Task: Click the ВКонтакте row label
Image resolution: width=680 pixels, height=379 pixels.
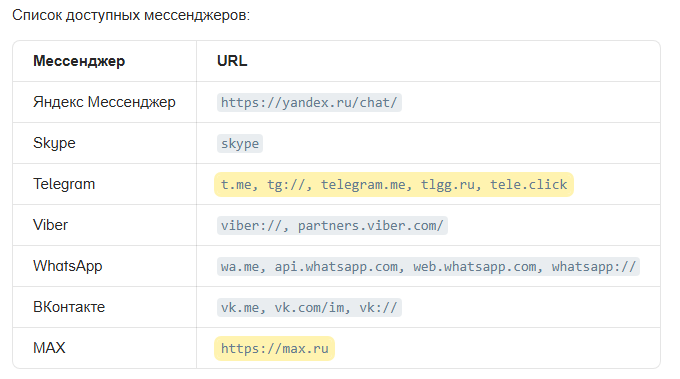Action: (x=69, y=307)
